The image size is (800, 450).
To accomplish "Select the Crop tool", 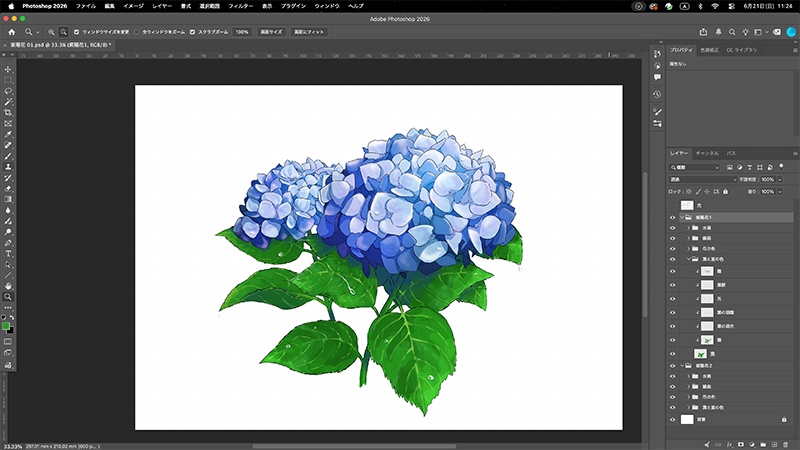I will (8, 113).
